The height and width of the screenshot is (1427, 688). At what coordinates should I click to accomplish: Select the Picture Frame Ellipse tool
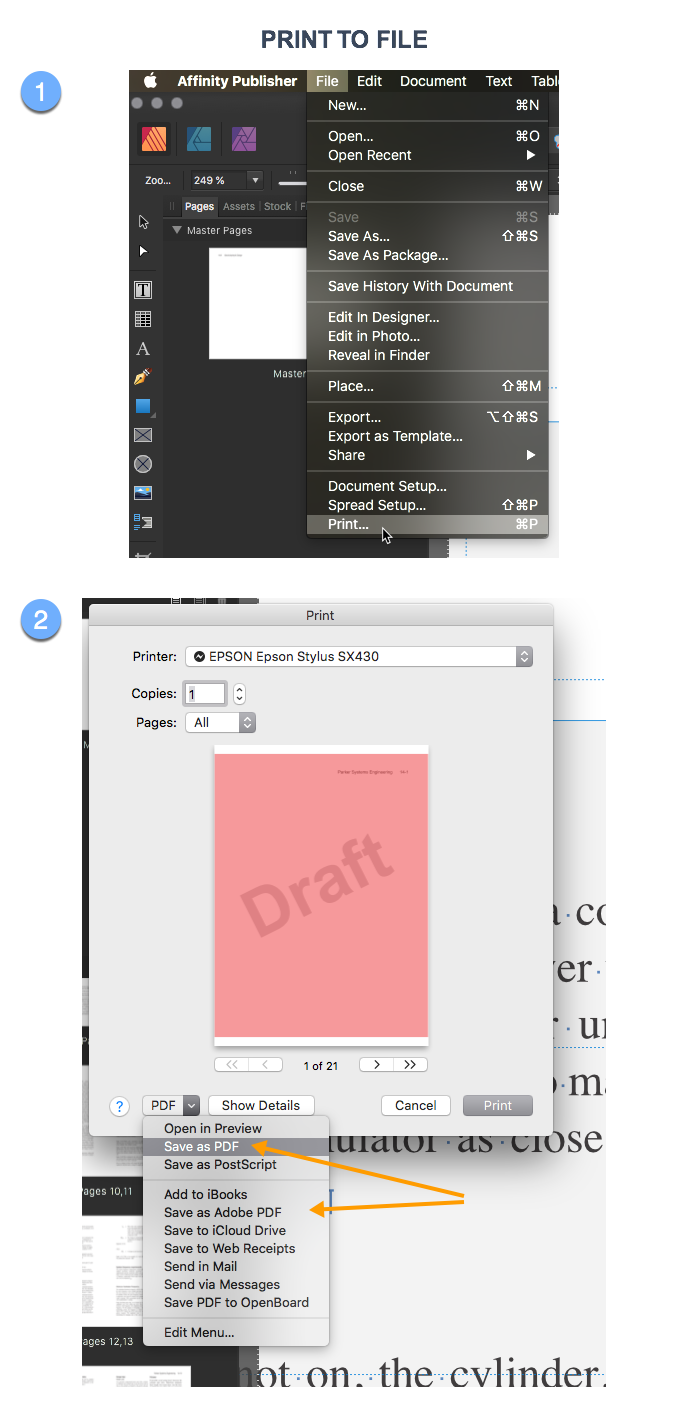[143, 464]
